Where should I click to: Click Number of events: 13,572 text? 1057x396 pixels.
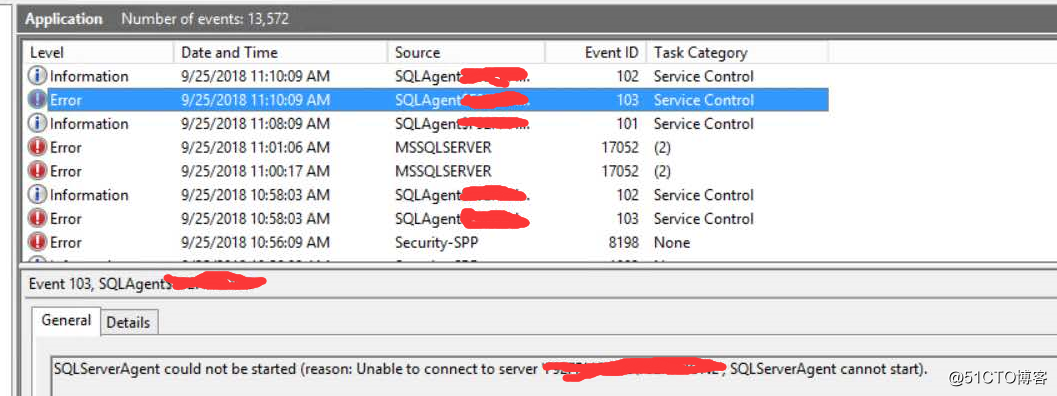[205, 19]
